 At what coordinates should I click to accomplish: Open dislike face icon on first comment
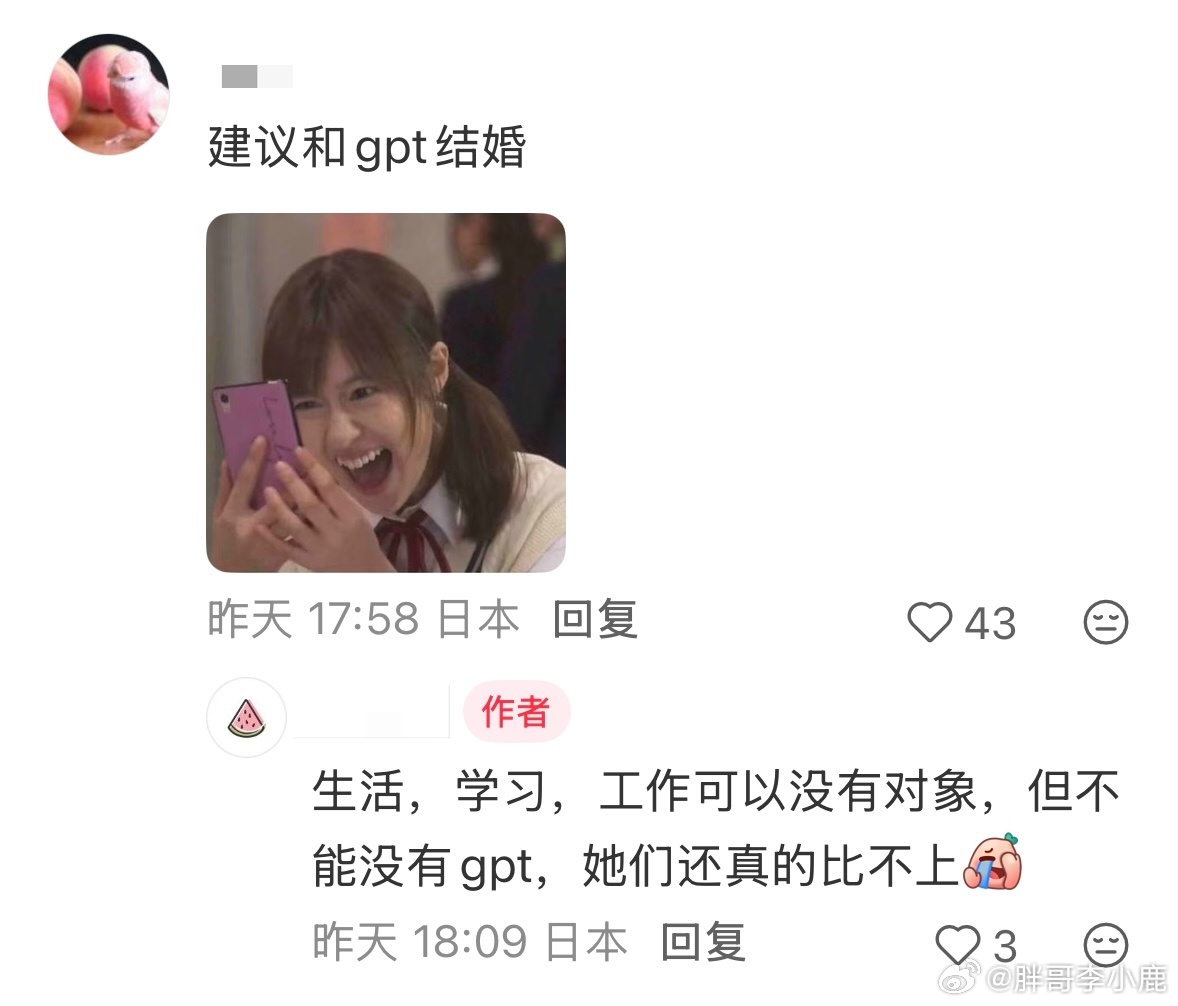1105,622
